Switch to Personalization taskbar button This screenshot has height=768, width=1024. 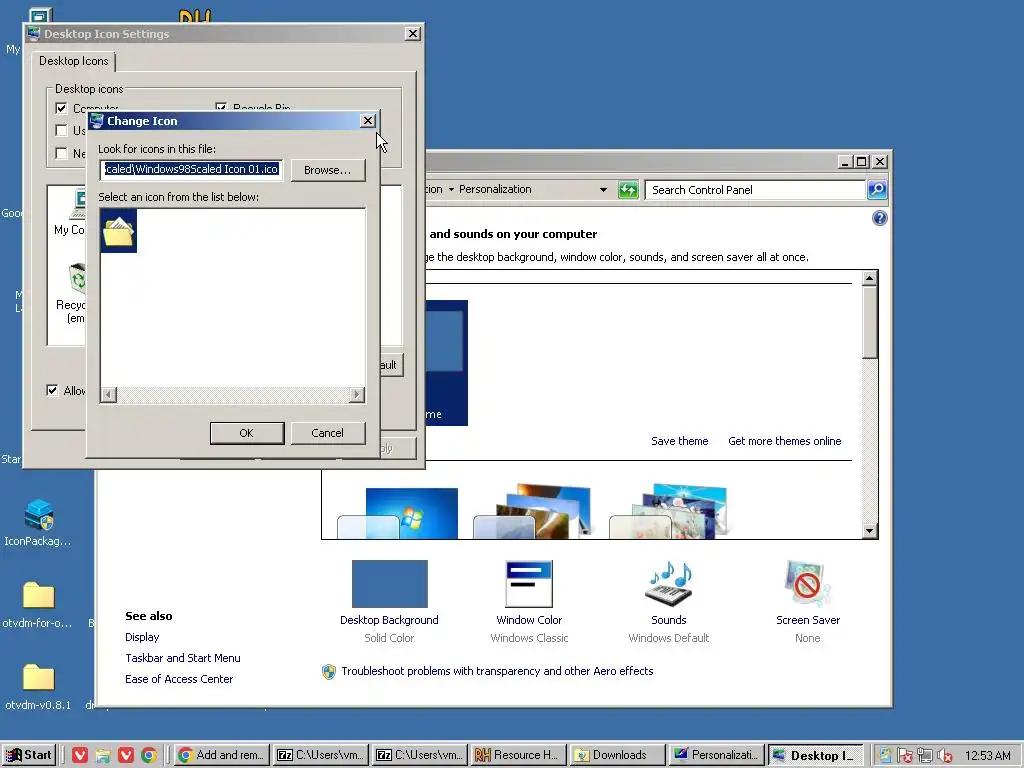point(716,755)
